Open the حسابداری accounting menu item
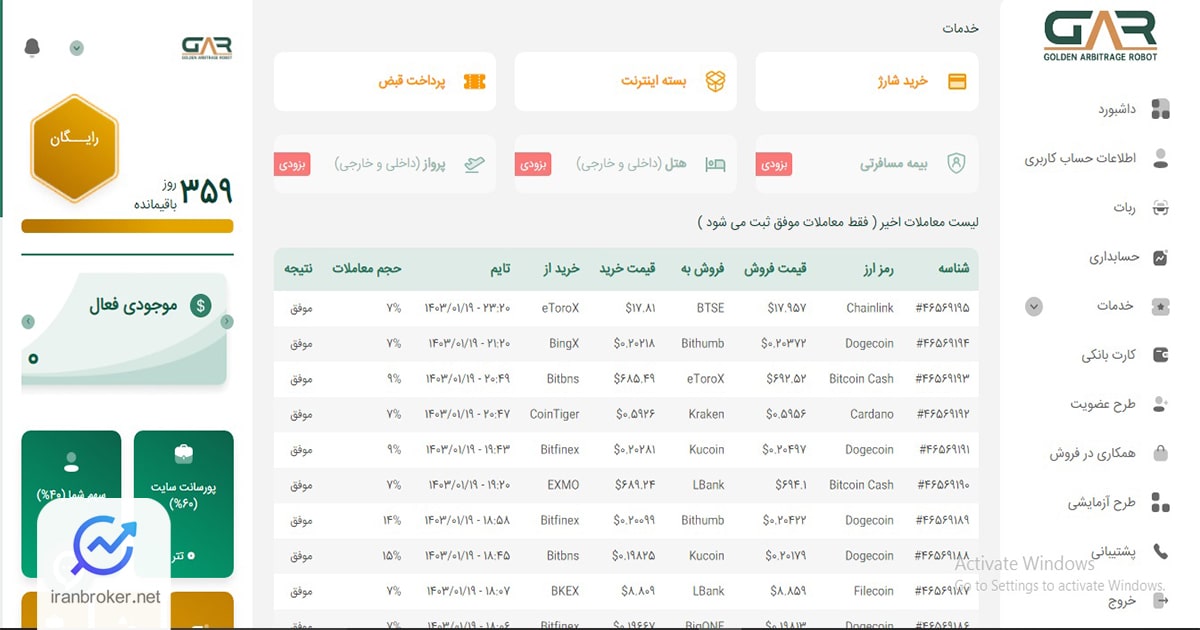Image resolution: width=1200 pixels, height=630 pixels. (x=1114, y=257)
